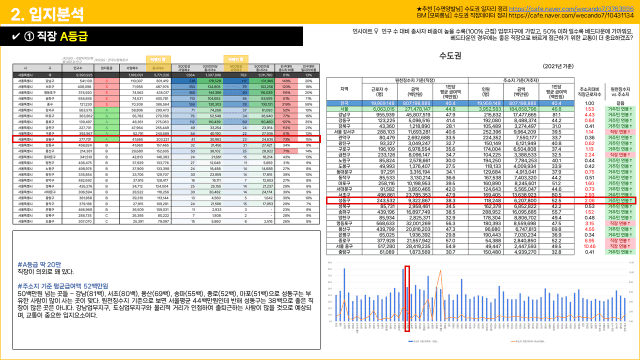Select the 수도권 table title
640x360 pixels.
[x=450, y=56]
